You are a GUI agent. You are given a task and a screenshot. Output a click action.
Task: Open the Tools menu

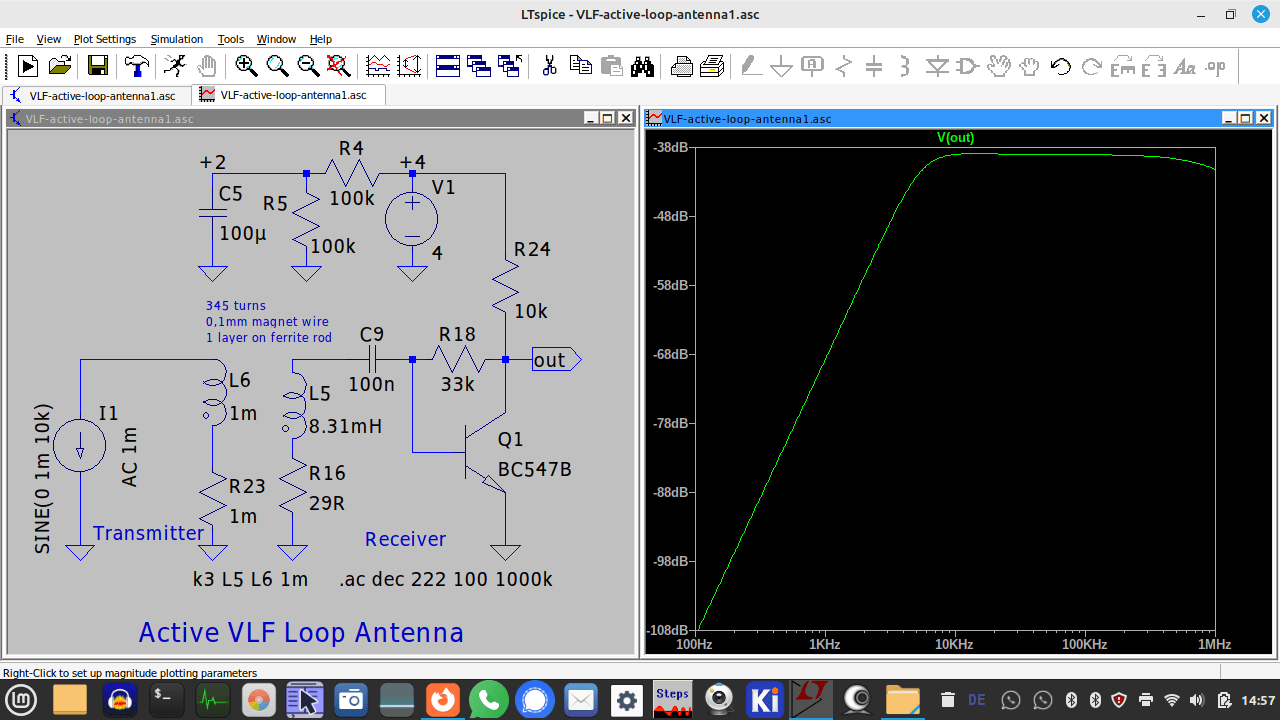231,39
